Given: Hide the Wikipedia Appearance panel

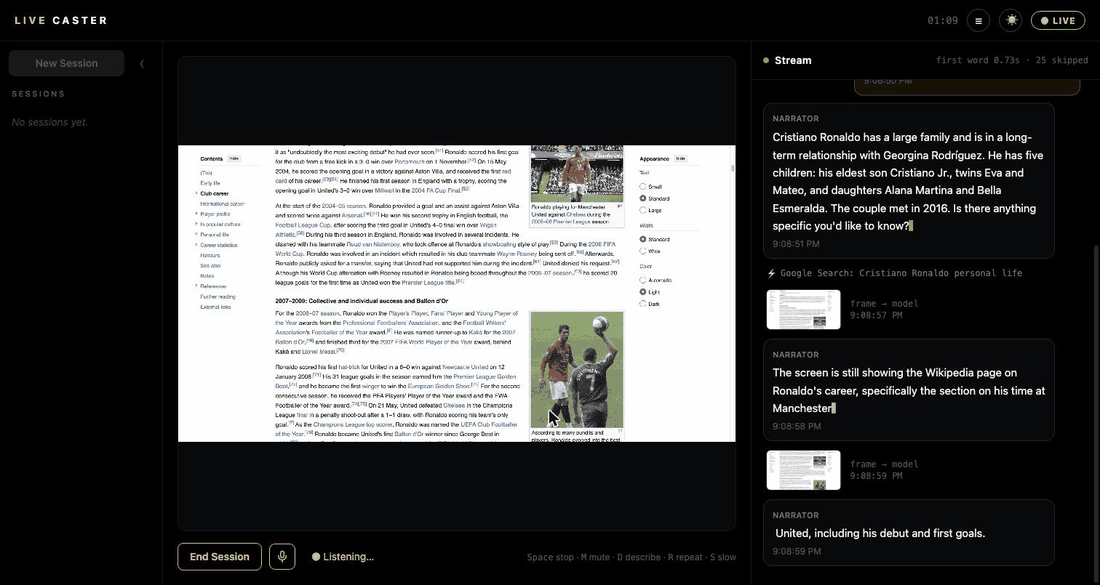Looking at the screenshot, I should click(680, 159).
